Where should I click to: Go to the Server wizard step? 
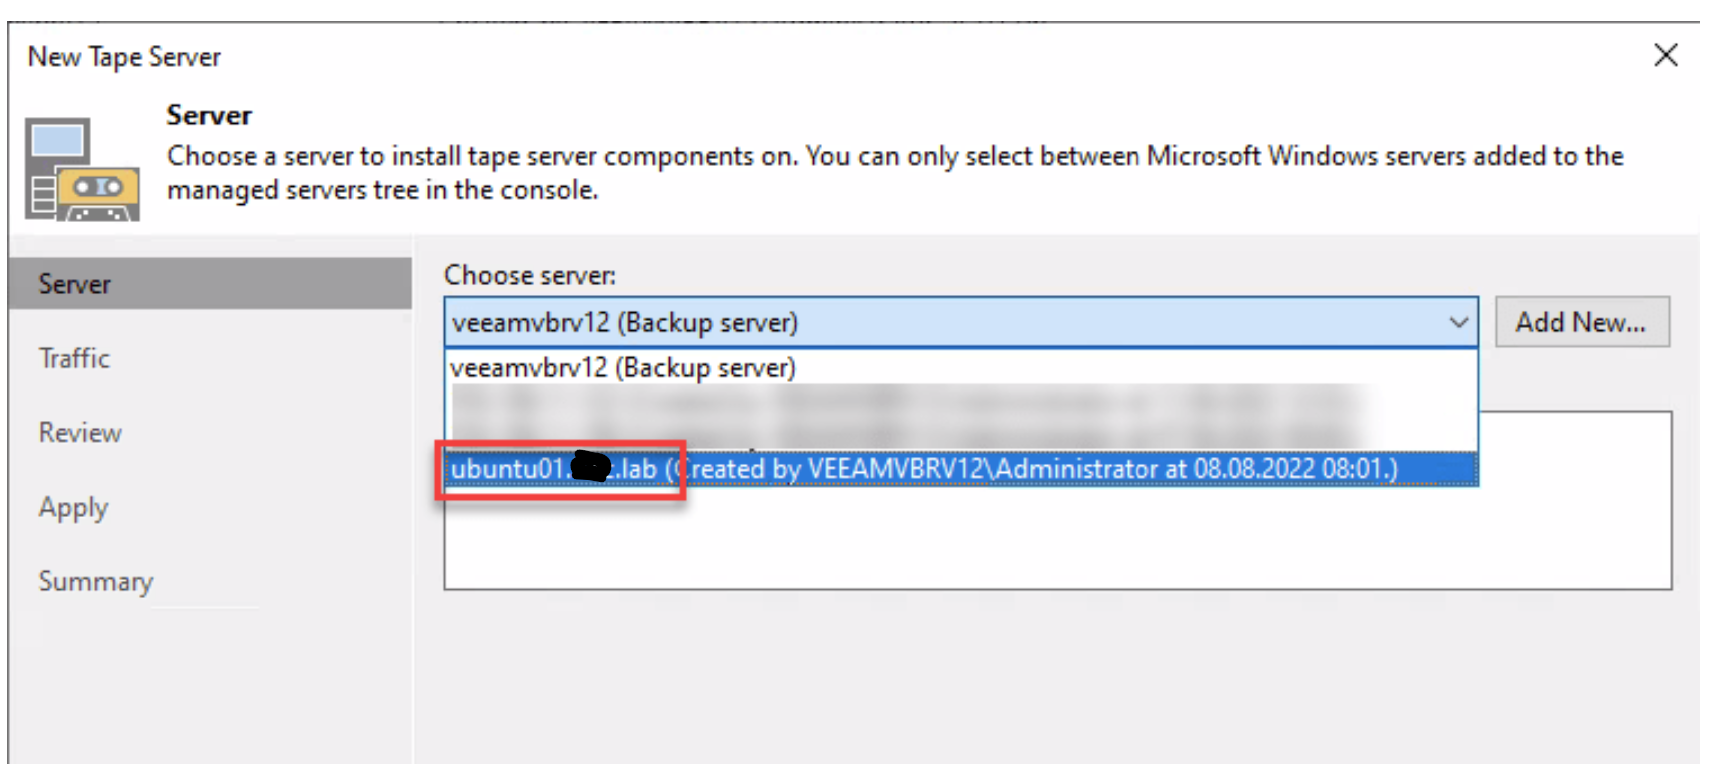tap(210, 283)
